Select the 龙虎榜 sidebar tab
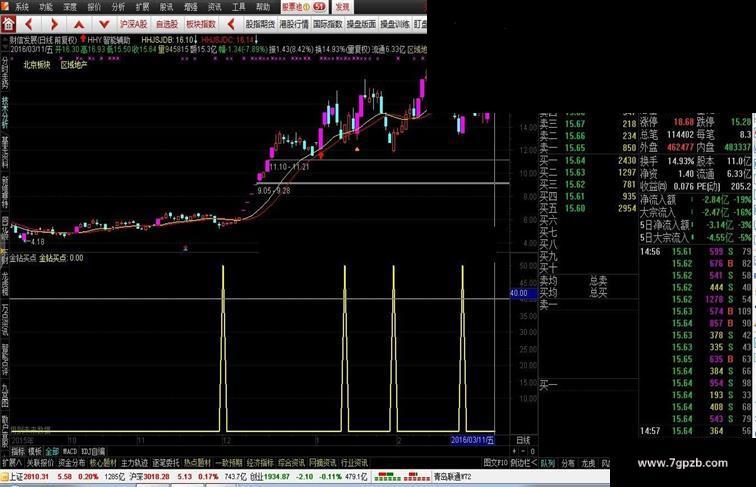The height and width of the screenshot is (487, 756). [x=4, y=284]
